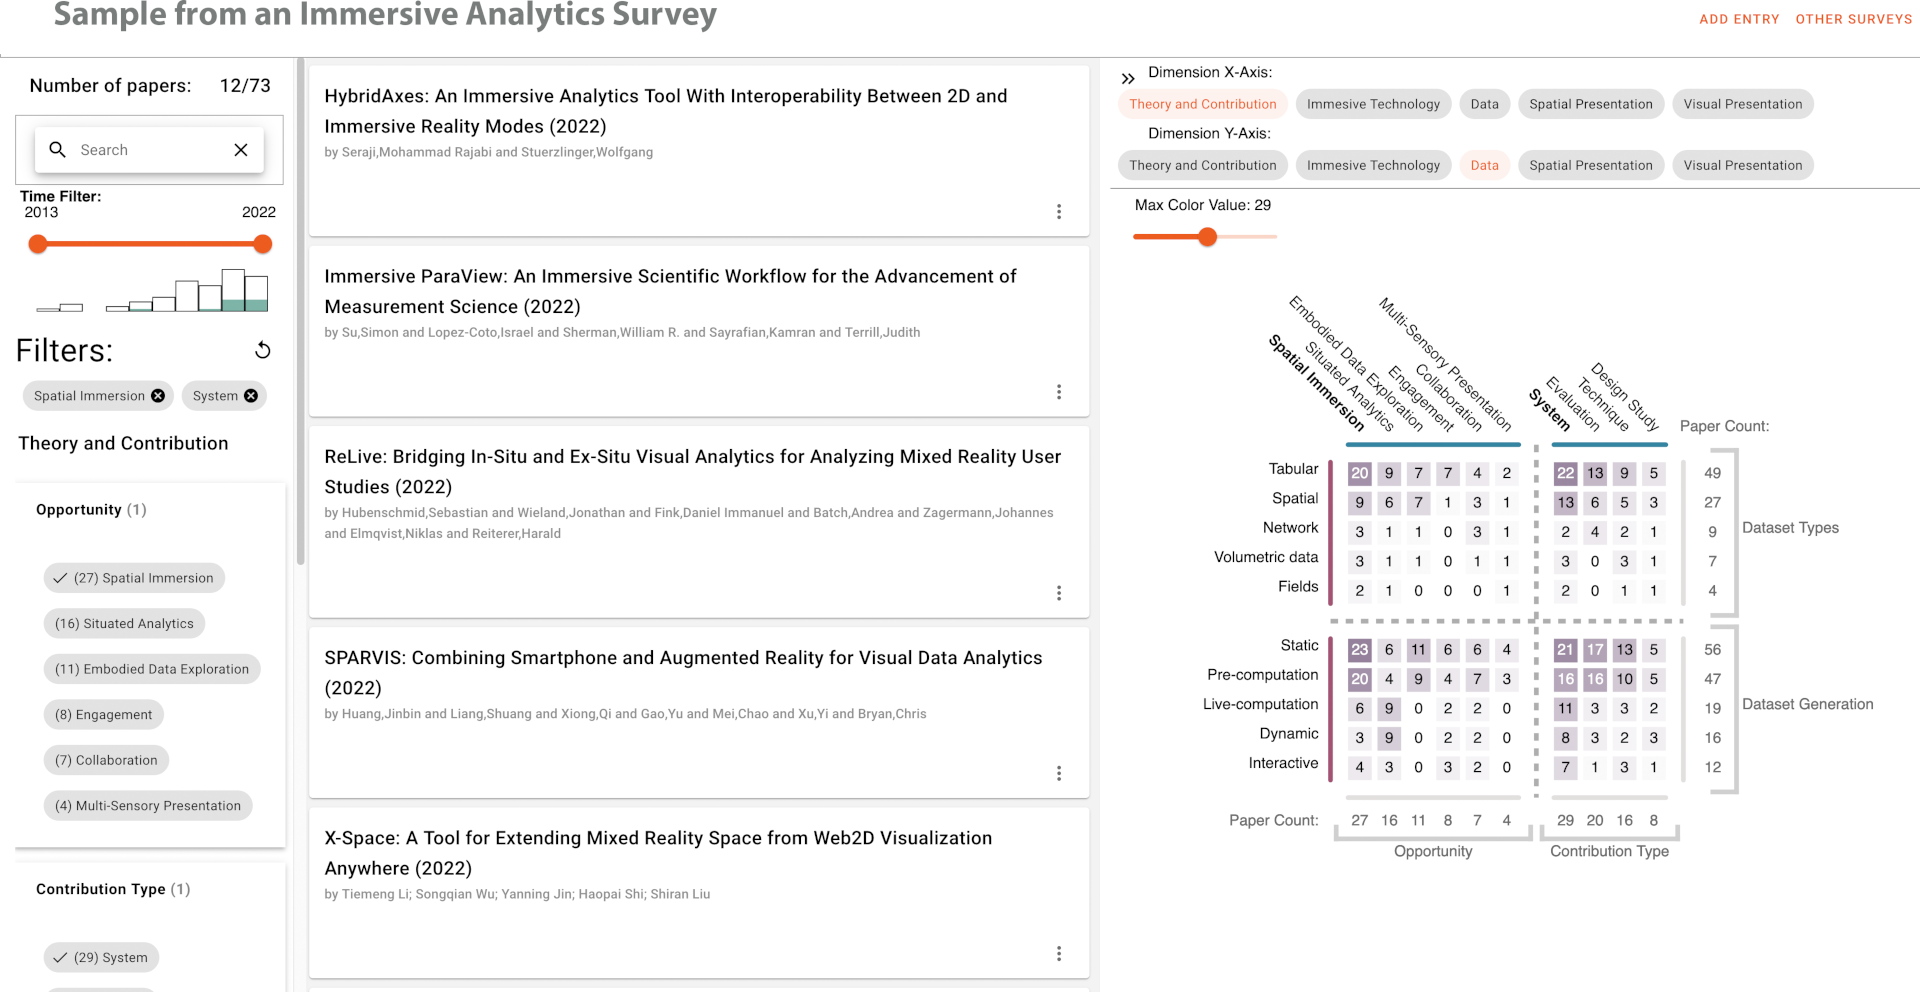Uncheck the Spatial Immersion filter option
This screenshot has height=992, width=1920.
tap(134, 578)
